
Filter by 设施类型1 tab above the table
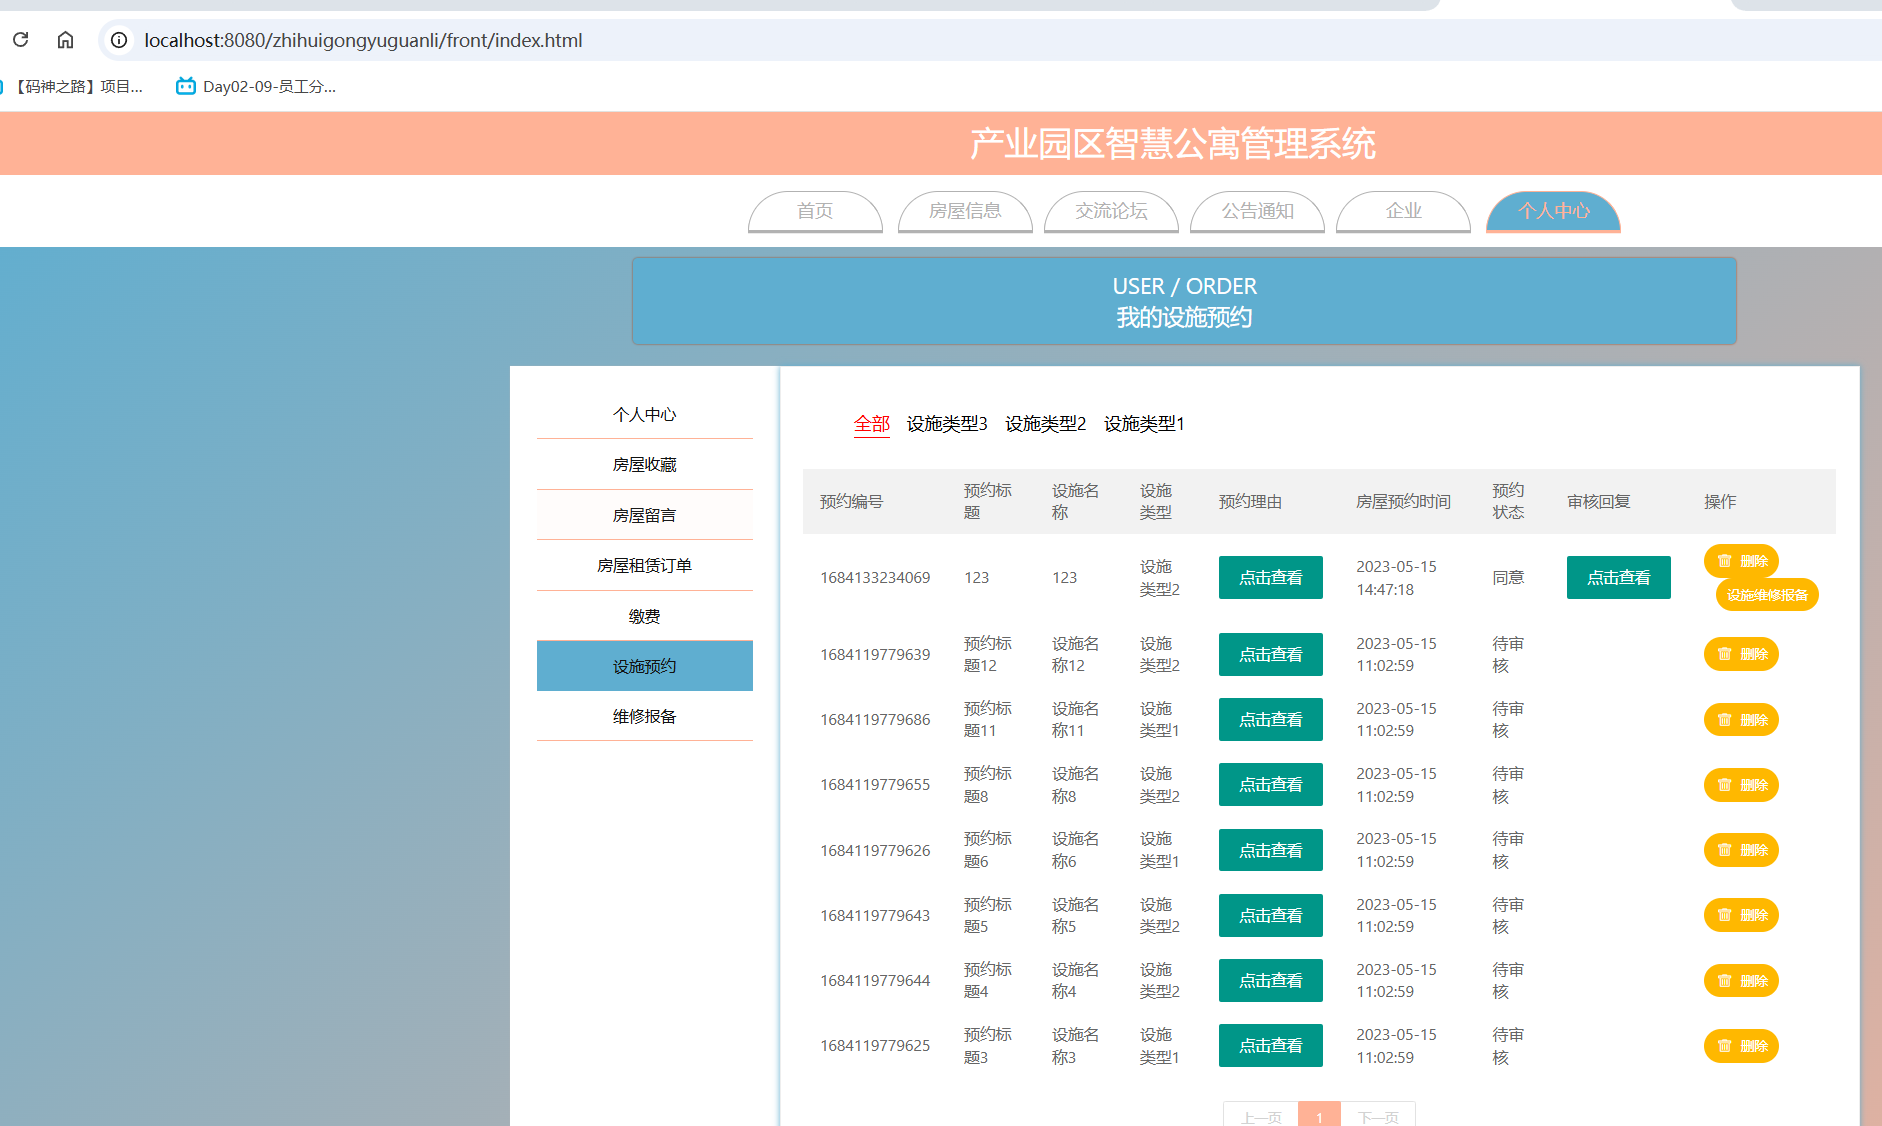1144,424
